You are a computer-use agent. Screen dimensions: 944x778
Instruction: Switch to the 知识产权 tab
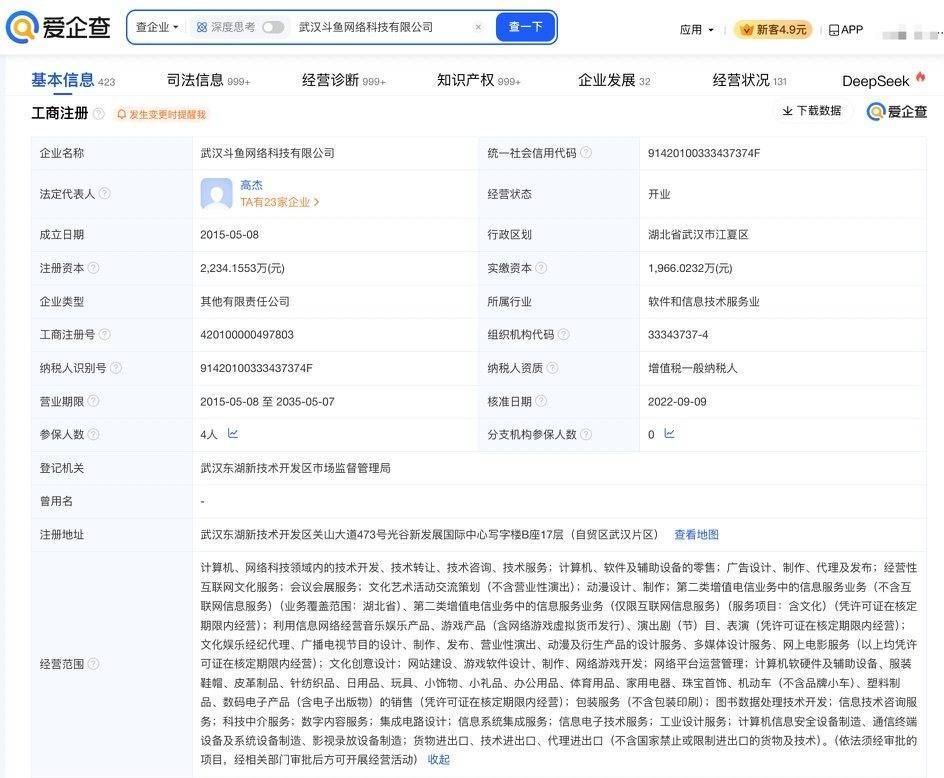pyautogui.click(x=478, y=80)
